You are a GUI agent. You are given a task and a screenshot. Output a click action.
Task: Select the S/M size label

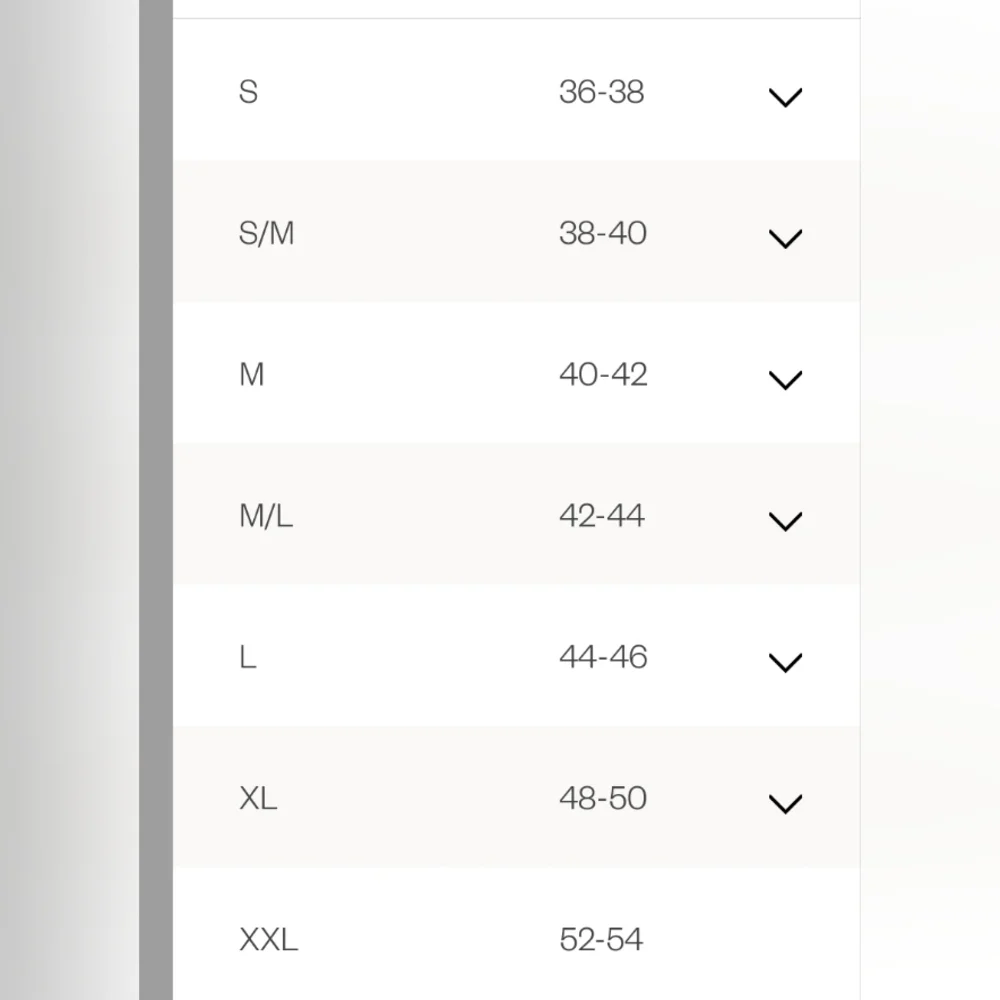(x=267, y=233)
